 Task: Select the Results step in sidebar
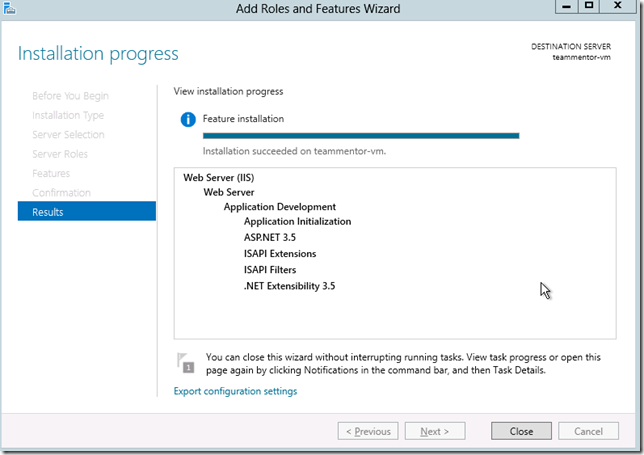pos(87,211)
